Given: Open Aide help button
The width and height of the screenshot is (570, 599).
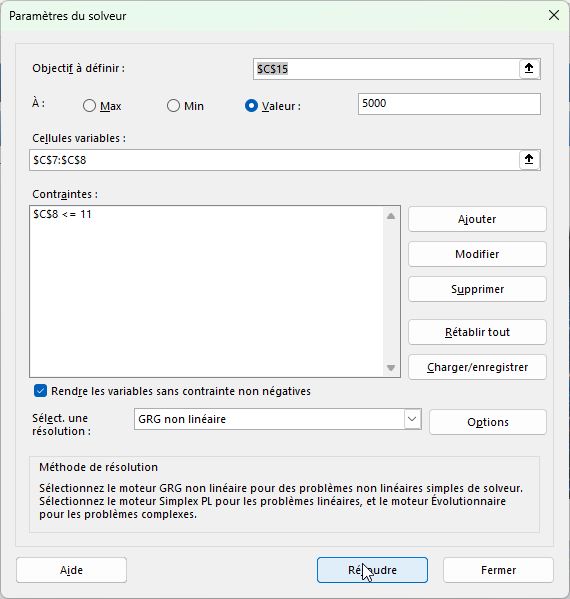Looking at the screenshot, I should pyautogui.click(x=71, y=570).
